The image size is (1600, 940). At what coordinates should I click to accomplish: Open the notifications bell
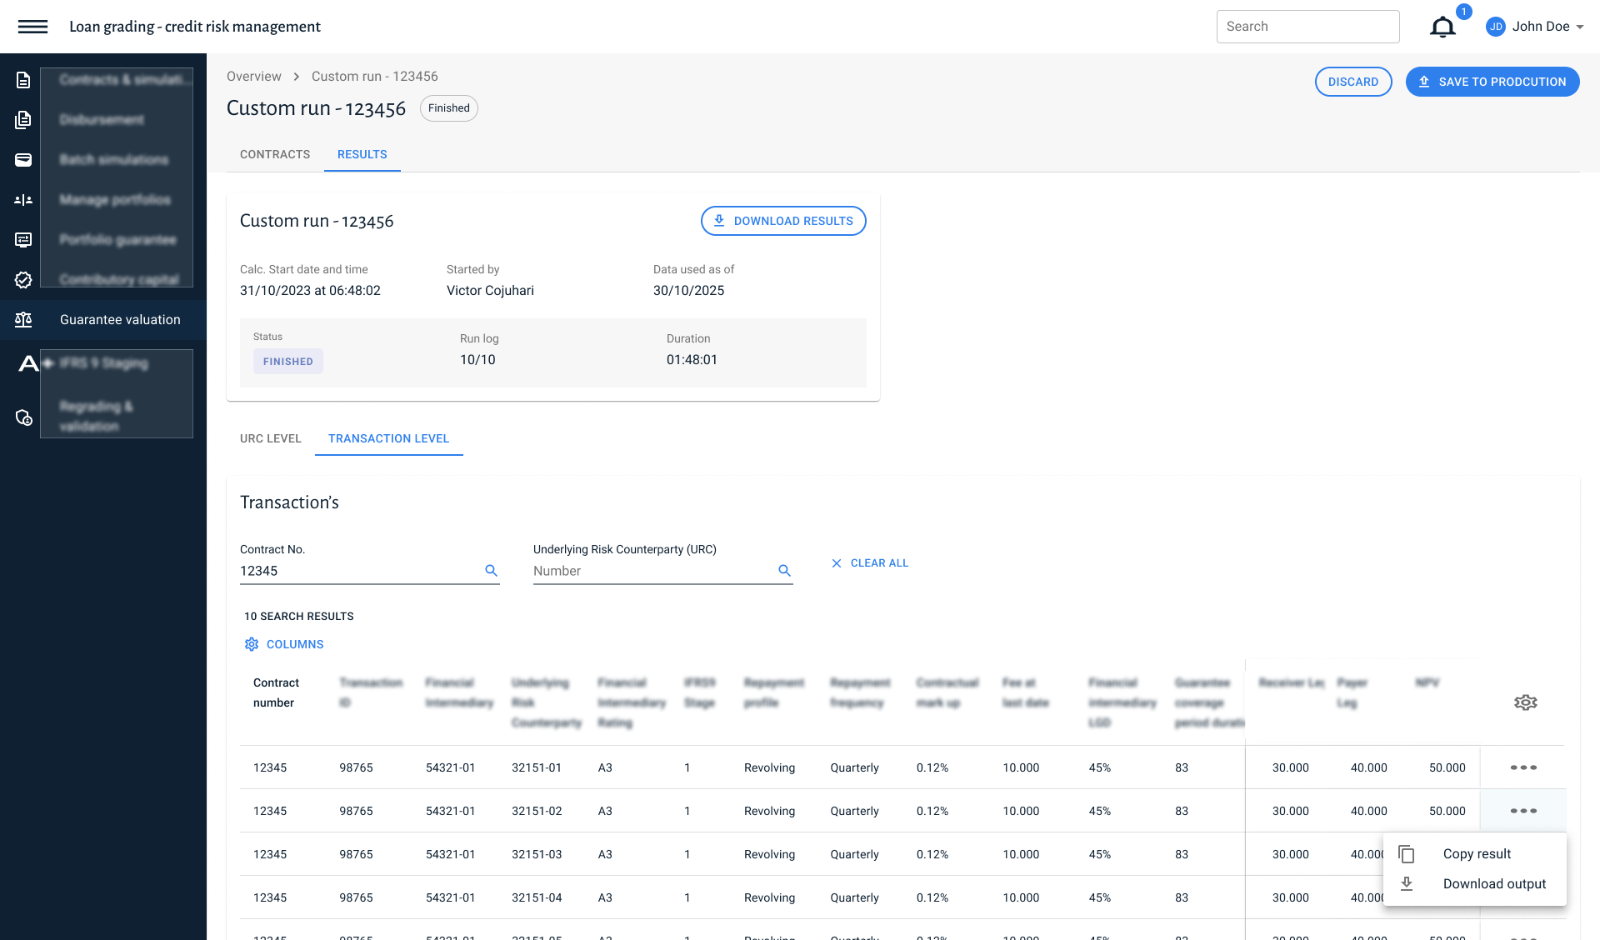pos(1442,27)
